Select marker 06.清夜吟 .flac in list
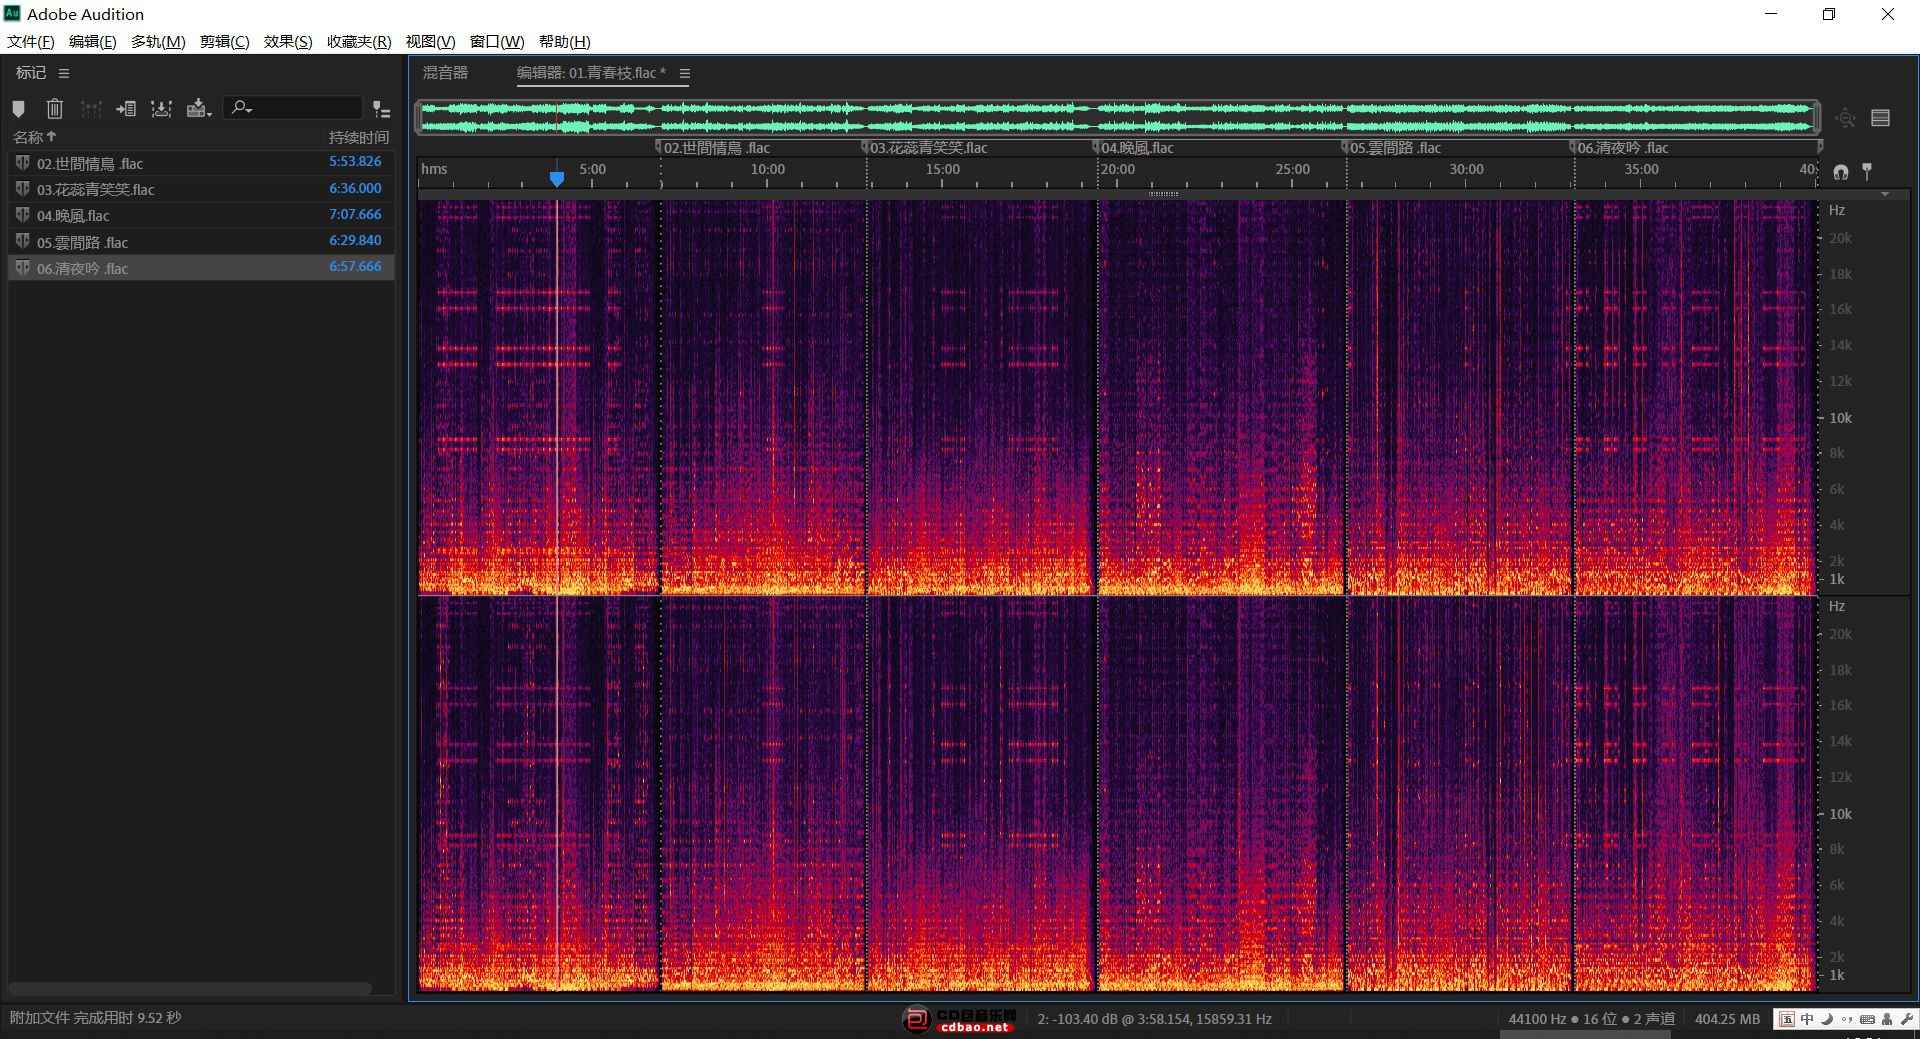The image size is (1920, 1039). [201, 268]
